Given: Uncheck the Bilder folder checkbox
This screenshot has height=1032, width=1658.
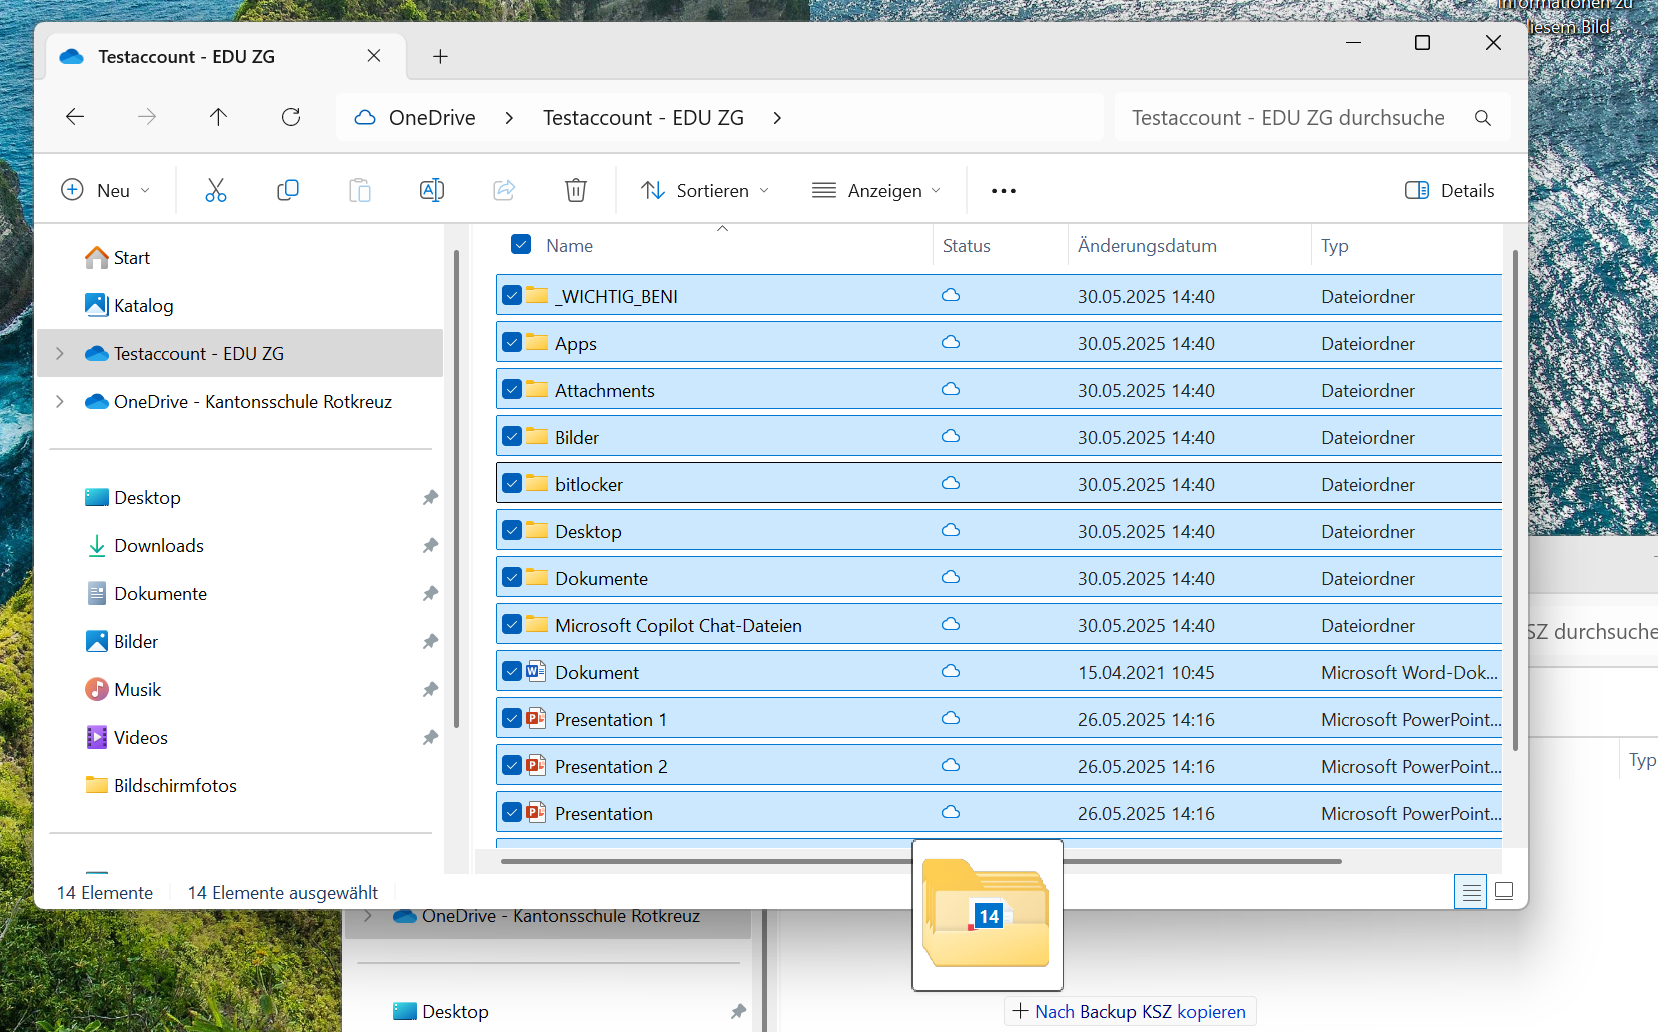Looking at the screenshot, I should point(512,436).
